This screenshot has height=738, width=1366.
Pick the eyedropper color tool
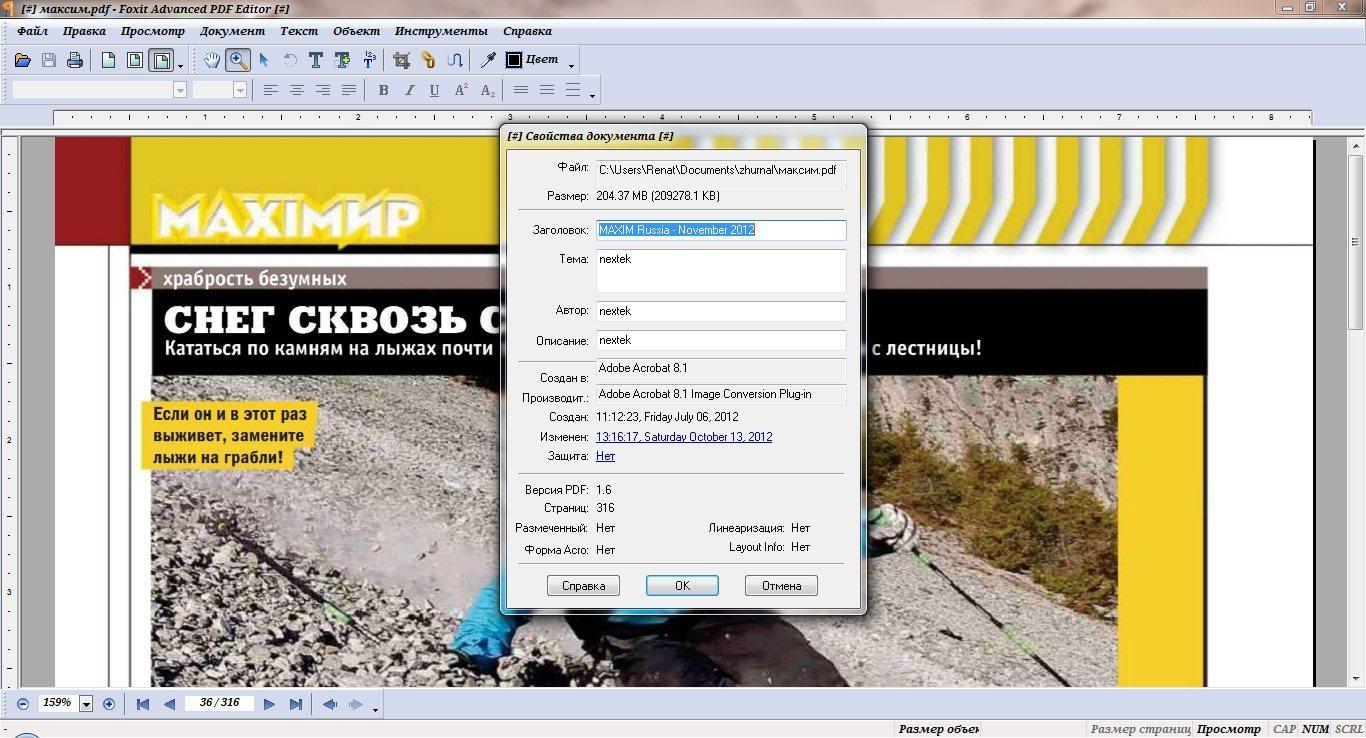pos(488,61)
